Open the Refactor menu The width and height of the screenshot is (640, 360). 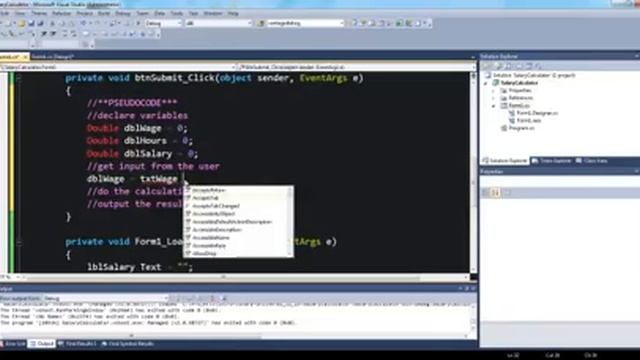61,13
